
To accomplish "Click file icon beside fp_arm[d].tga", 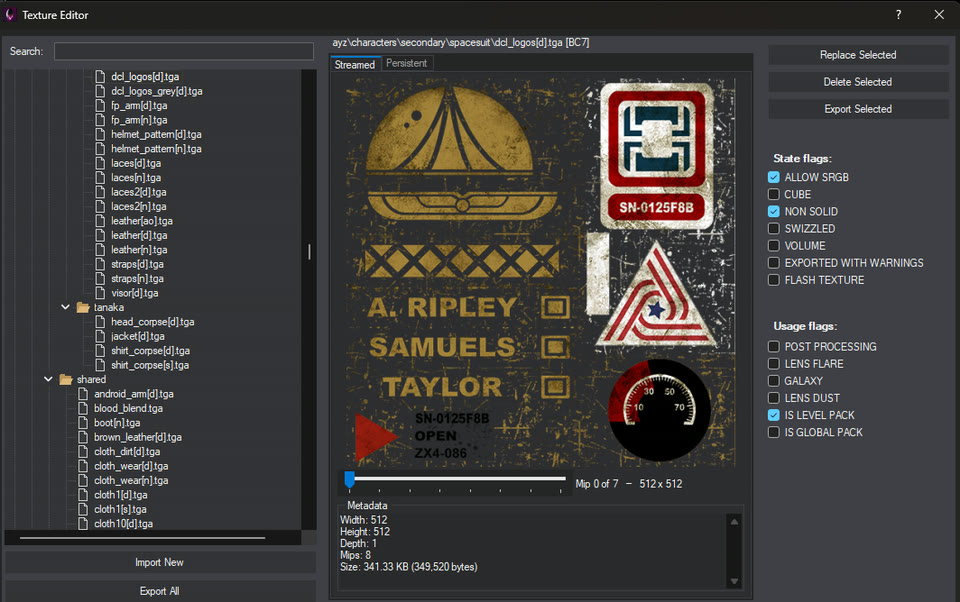I will tap(100, 105).
